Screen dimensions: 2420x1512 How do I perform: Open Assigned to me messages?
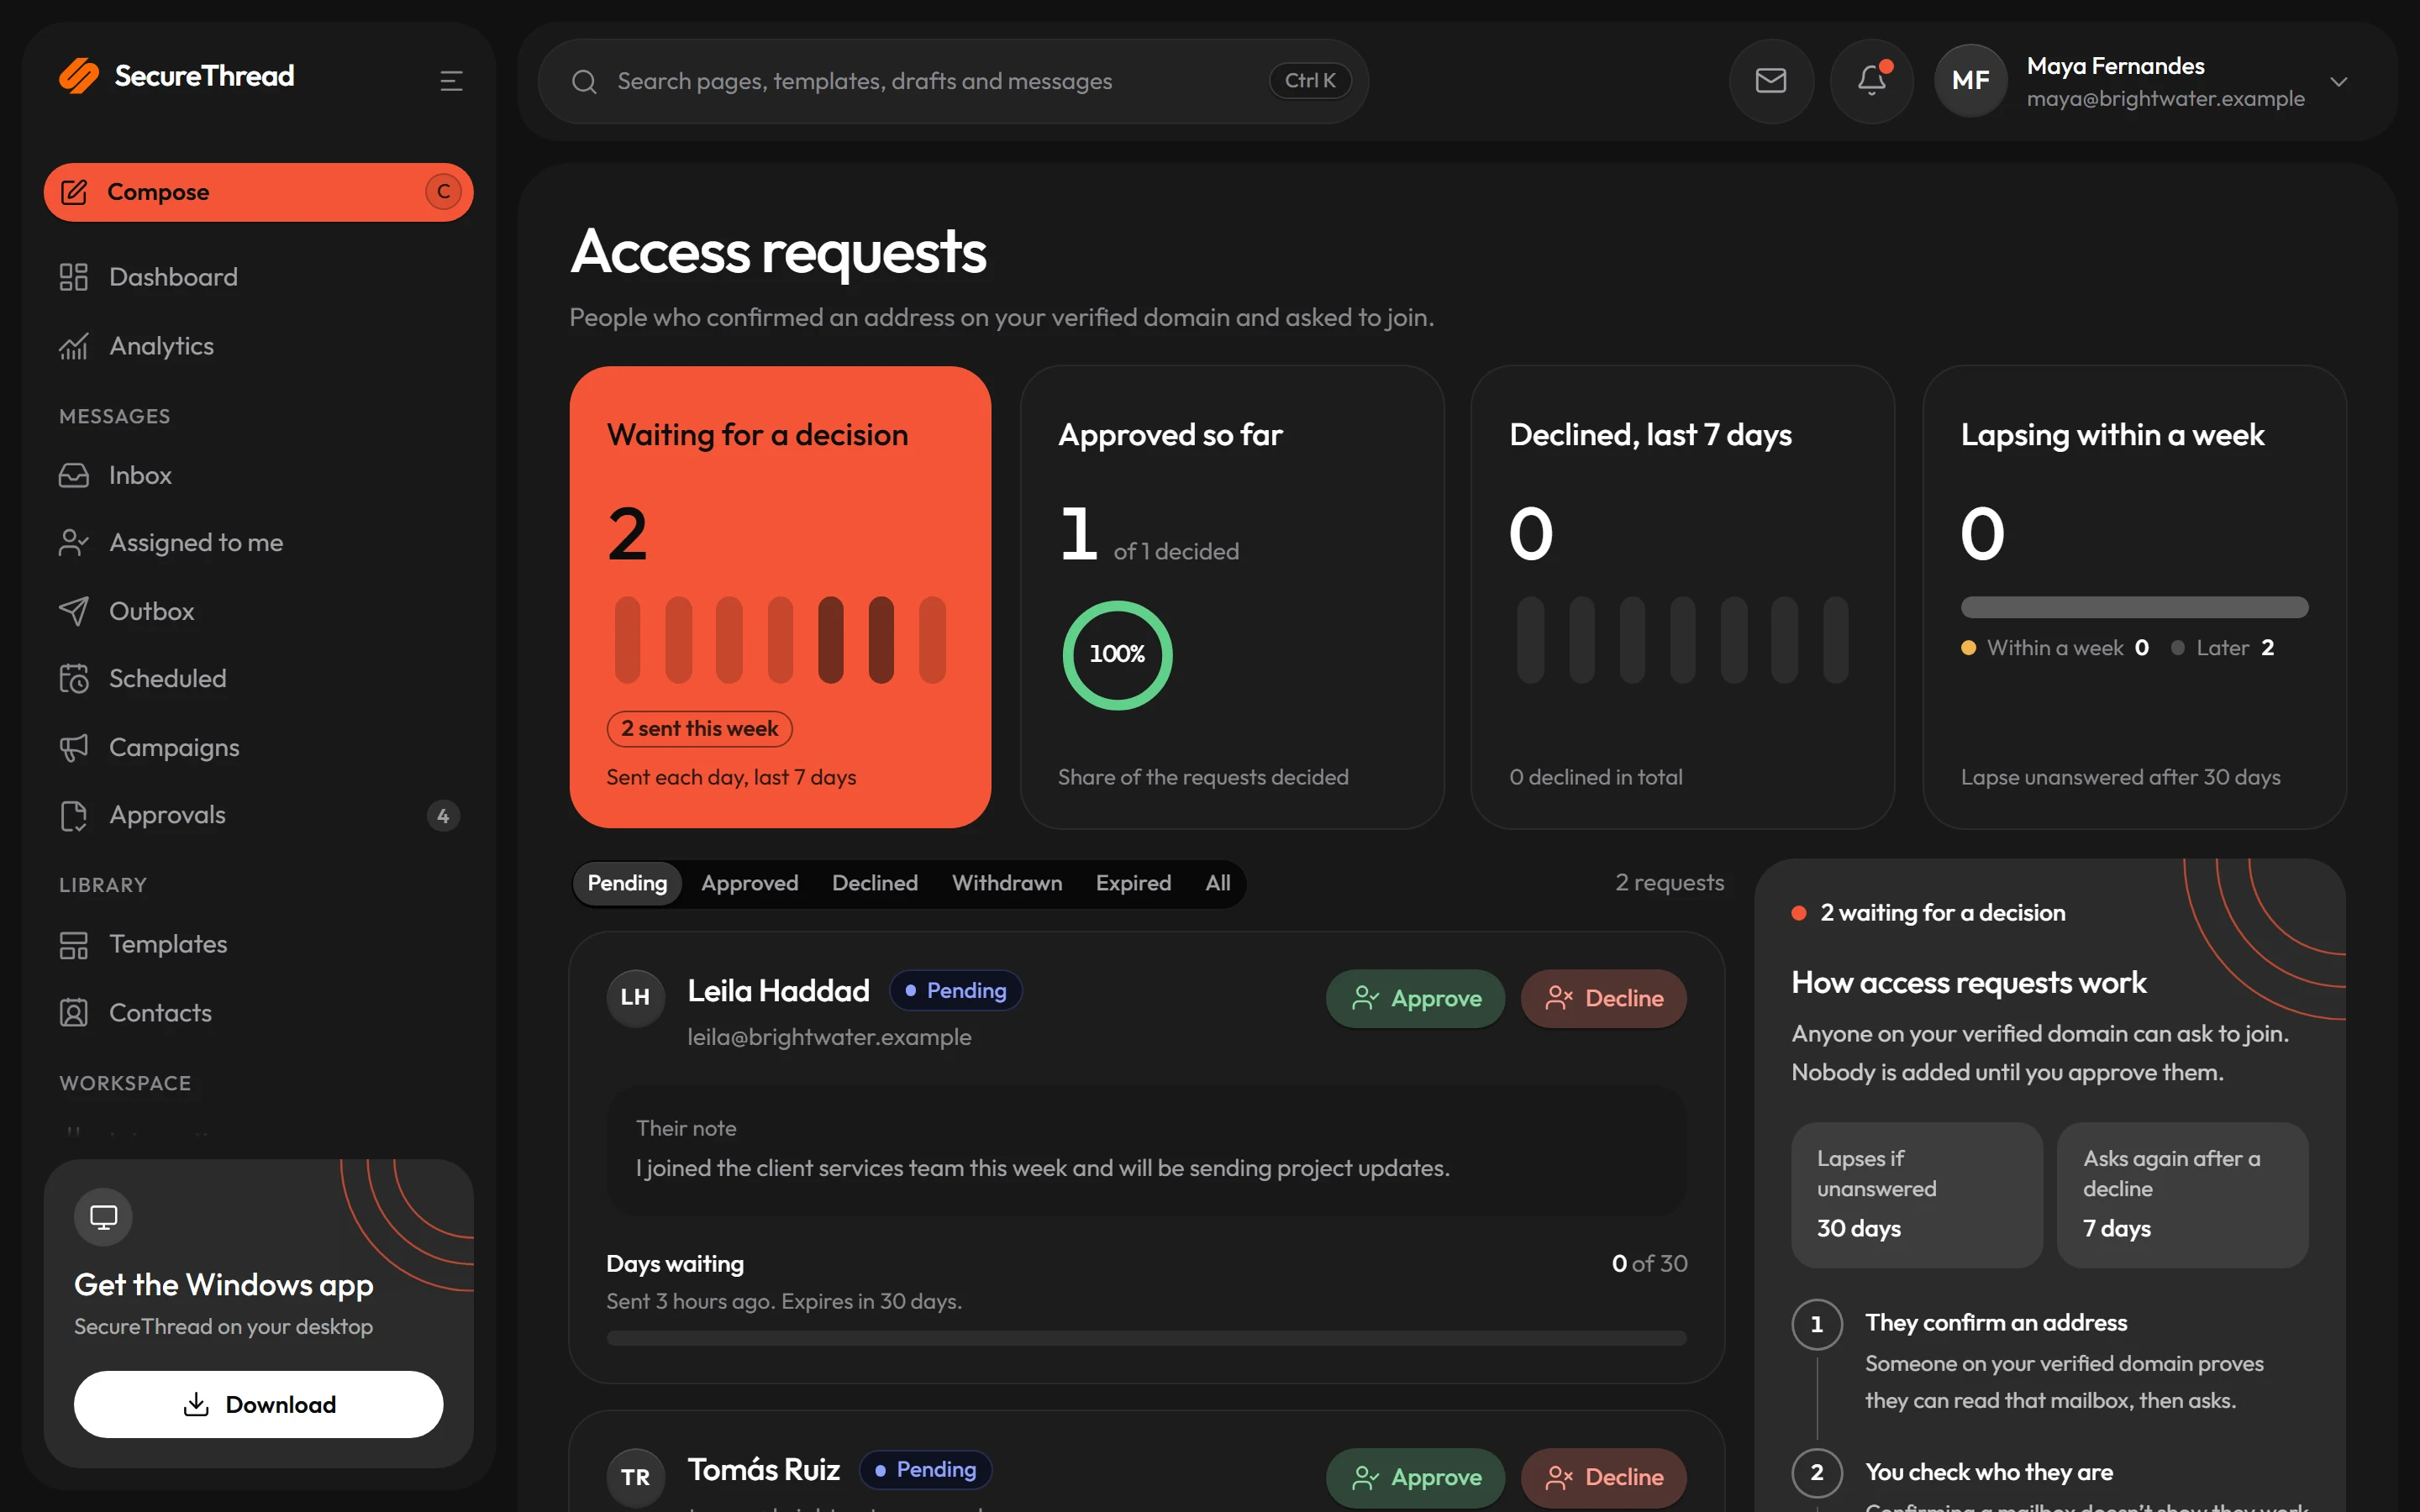pyautogui.click(x=258, y=543)
